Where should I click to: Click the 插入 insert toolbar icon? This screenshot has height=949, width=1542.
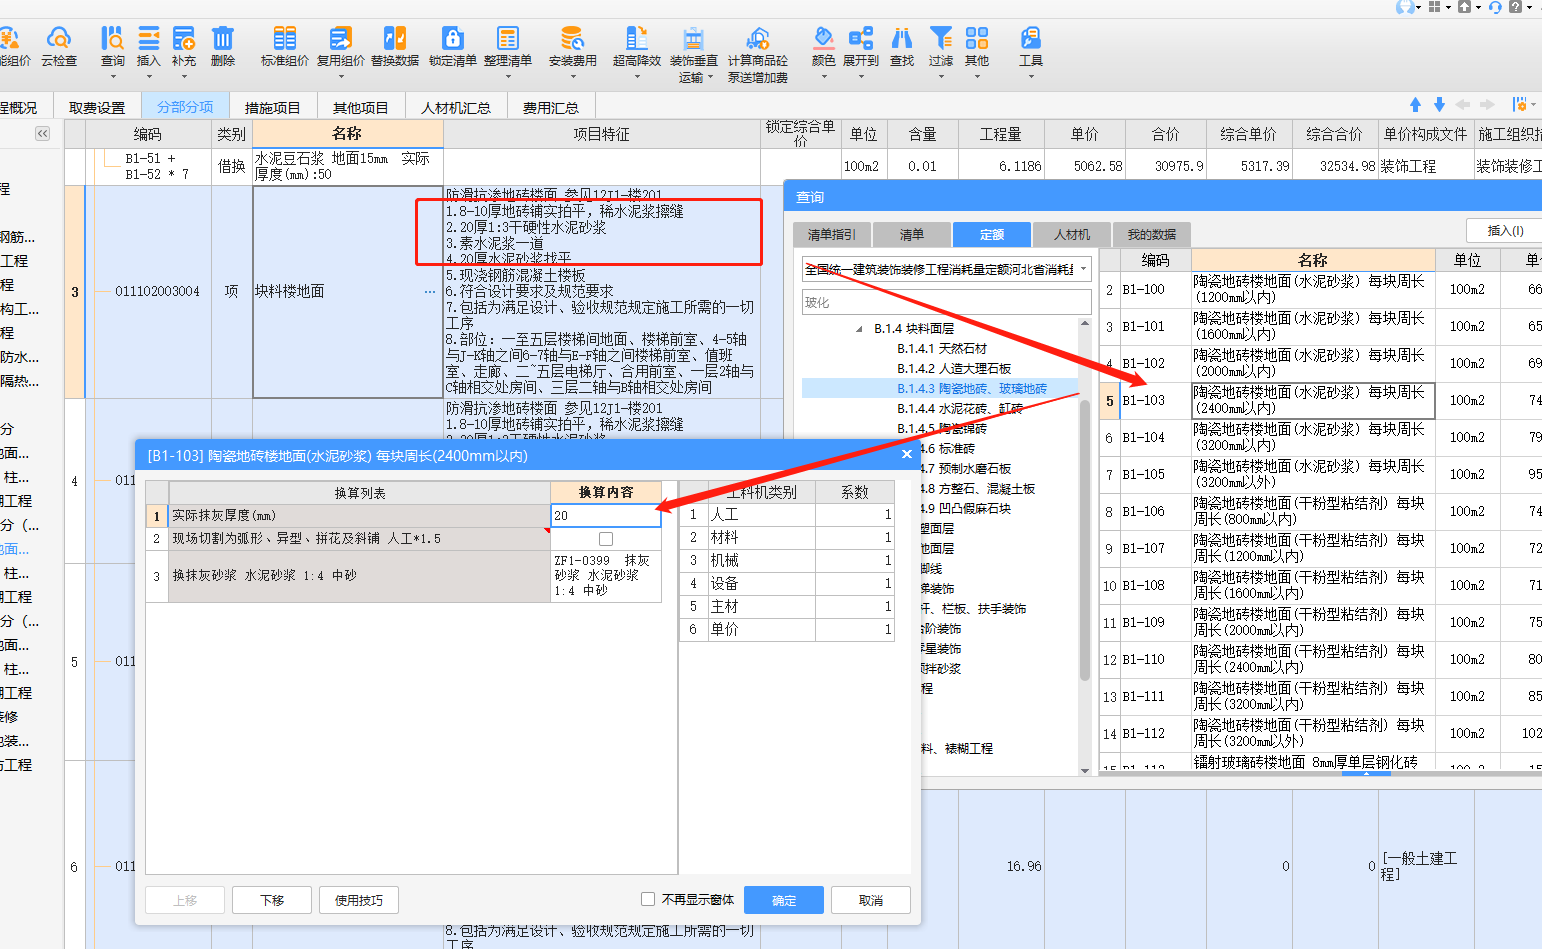[x=148, y=47]
